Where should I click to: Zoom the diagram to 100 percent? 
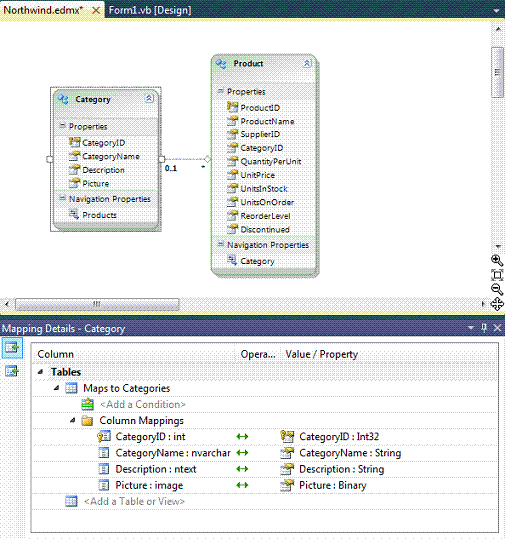click(497, 275)
